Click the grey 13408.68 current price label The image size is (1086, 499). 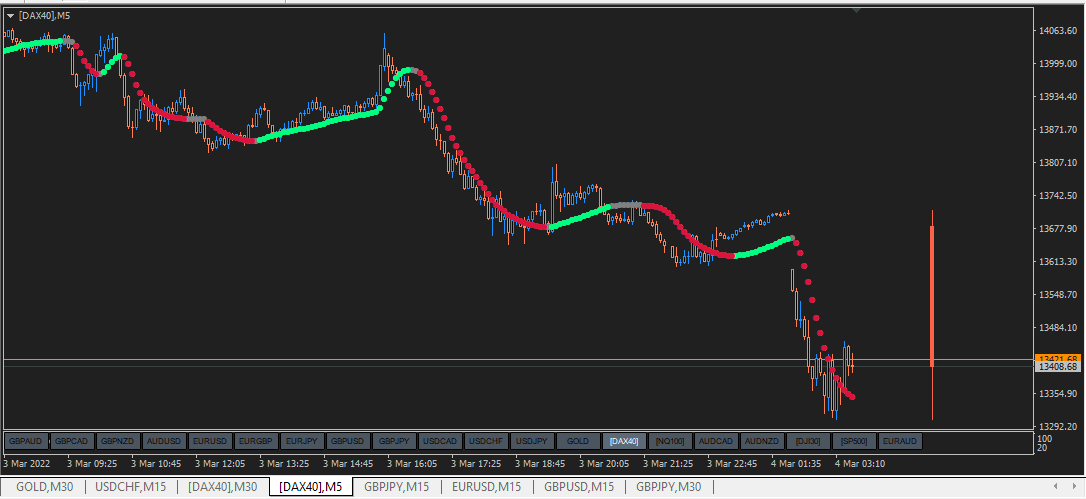[x=1057, y=367]
